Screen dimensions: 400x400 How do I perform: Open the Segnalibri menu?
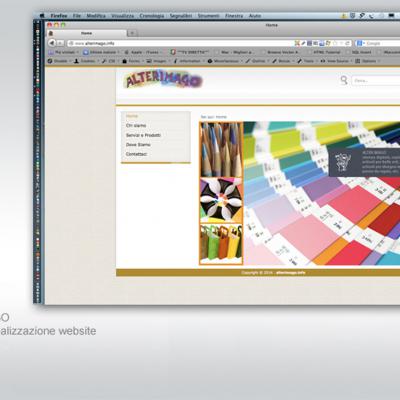(181, 16)
